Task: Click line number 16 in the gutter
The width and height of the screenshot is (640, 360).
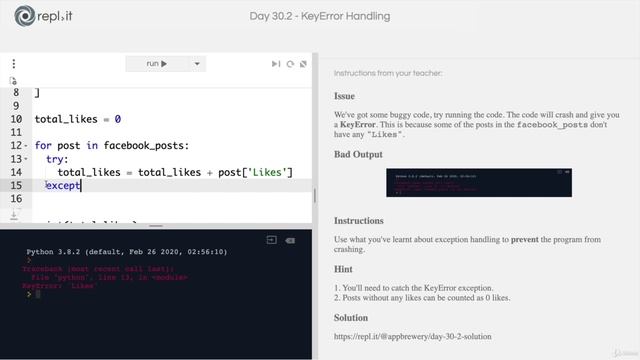Action: pos(16,199)
